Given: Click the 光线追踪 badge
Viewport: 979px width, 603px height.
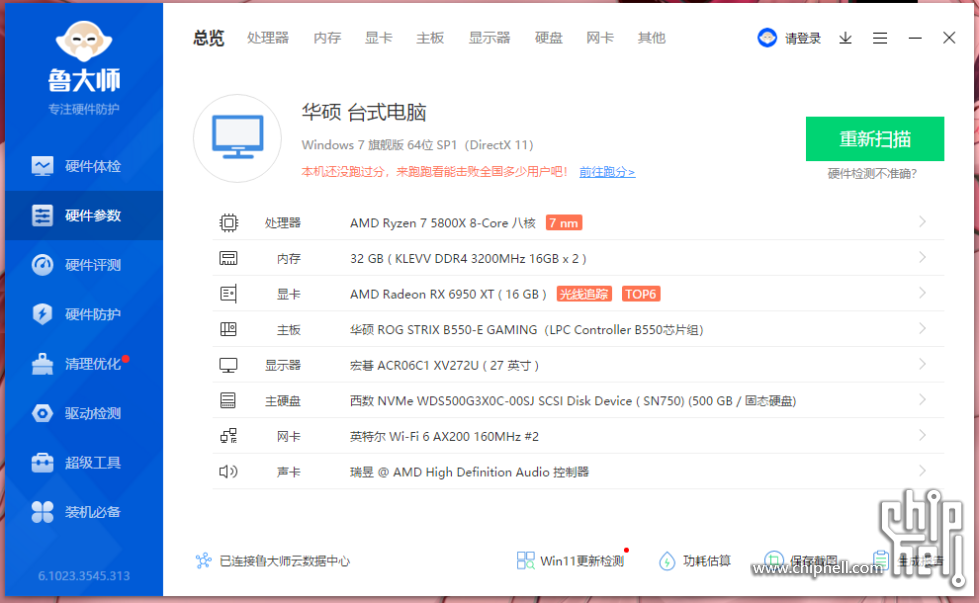Looking at the screenshot, I should point(584,294).
